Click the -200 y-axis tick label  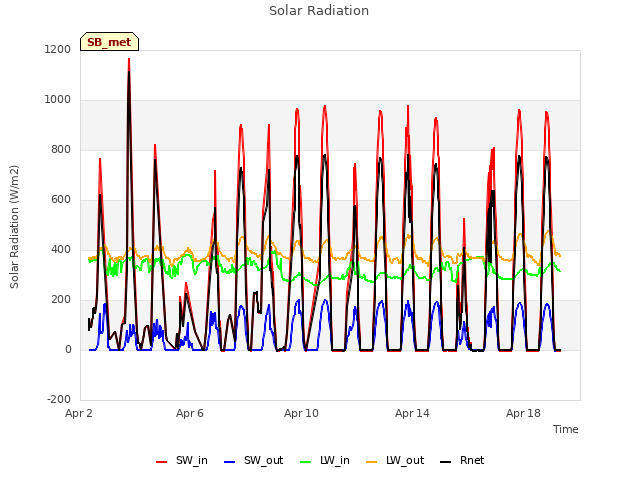pos(59,400)
